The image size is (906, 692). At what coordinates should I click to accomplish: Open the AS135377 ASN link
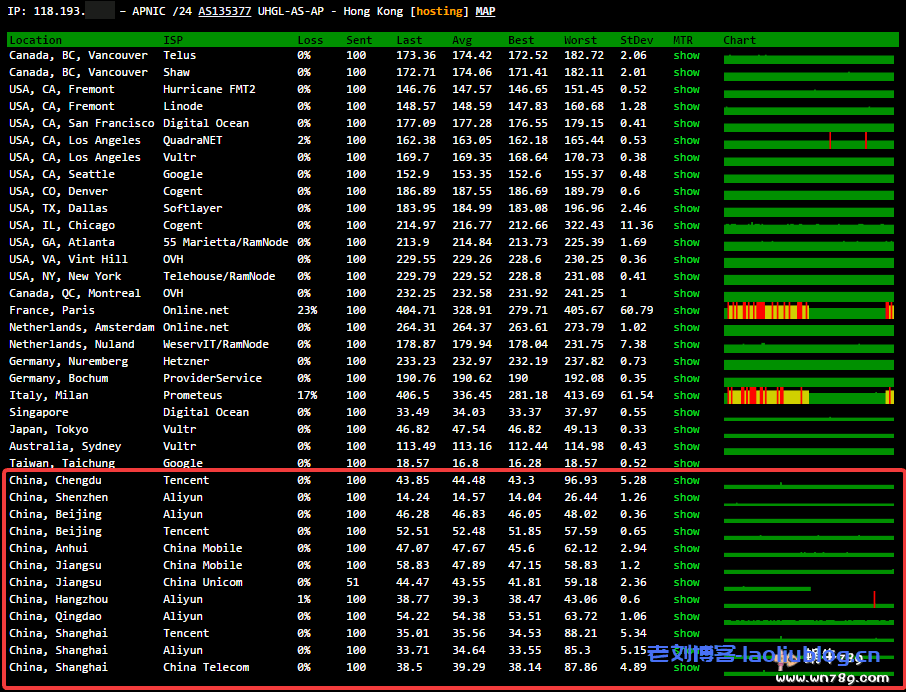point(225,11)
